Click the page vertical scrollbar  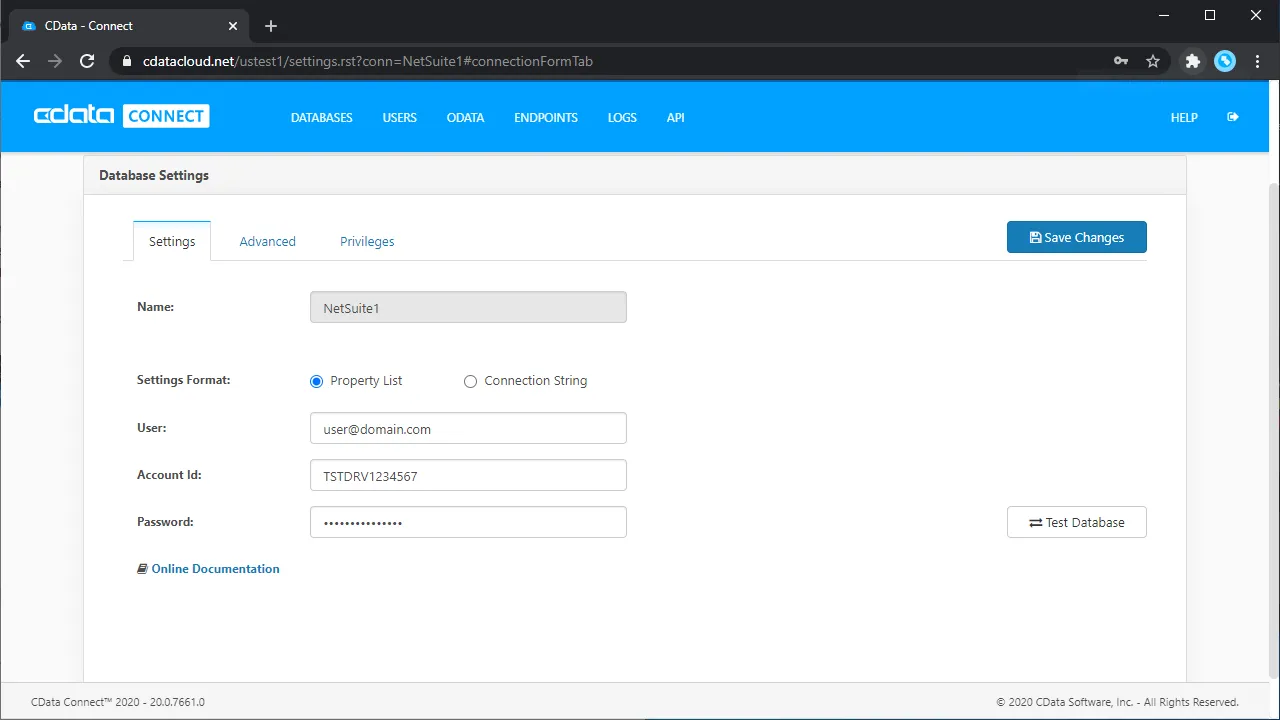1273,430
